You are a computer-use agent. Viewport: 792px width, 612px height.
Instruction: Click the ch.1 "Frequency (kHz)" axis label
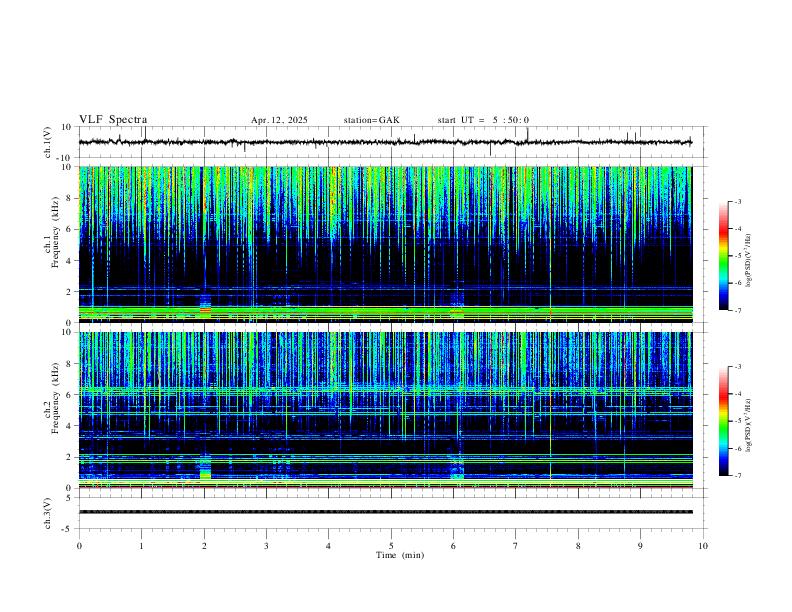click(56, 232)
